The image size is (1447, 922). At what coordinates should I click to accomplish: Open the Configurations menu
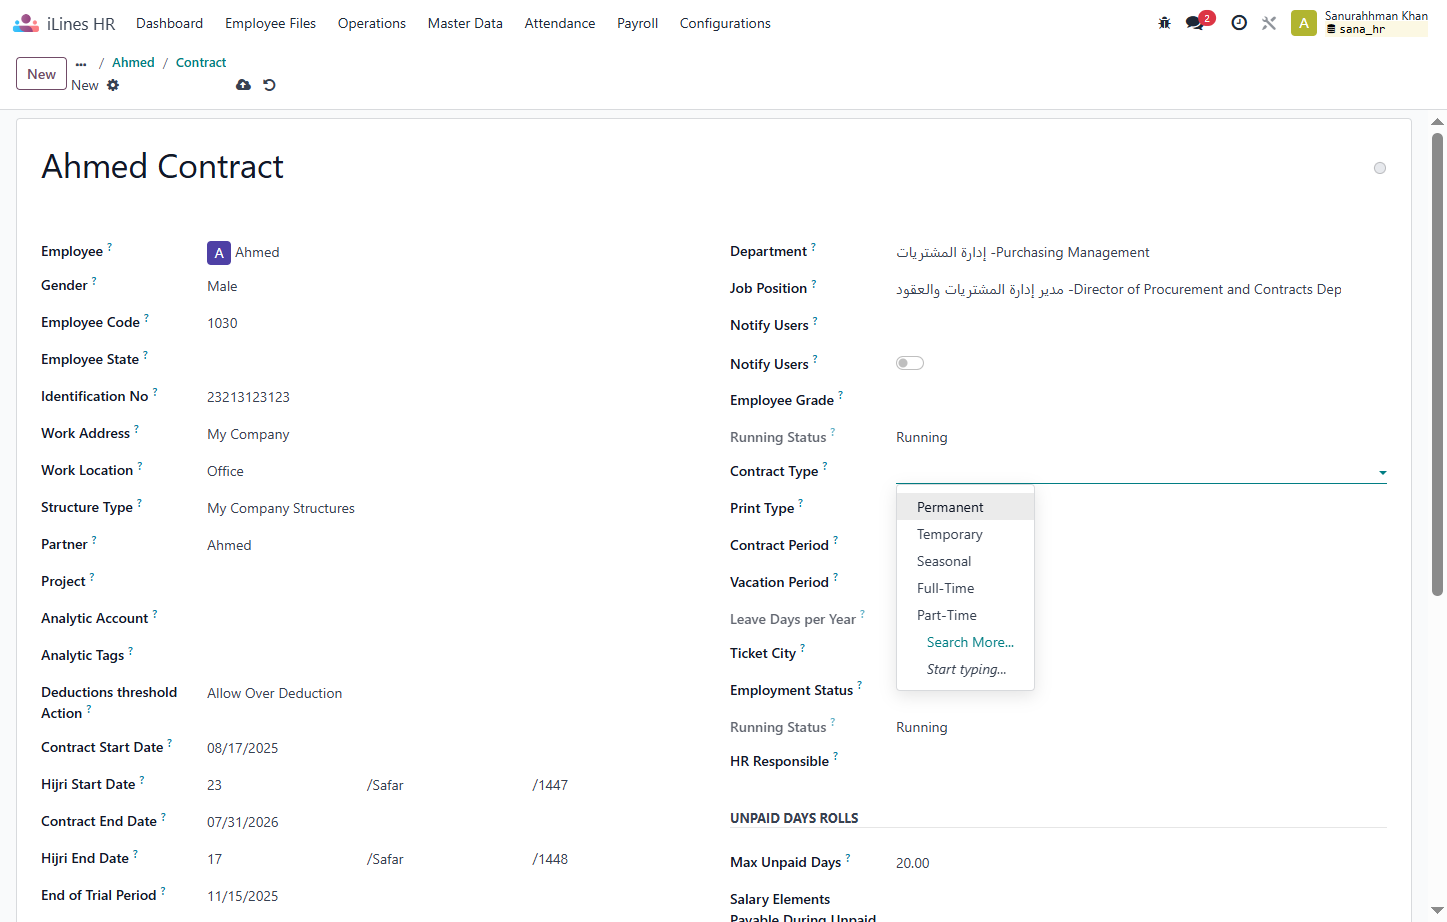[x=725, y=23]
